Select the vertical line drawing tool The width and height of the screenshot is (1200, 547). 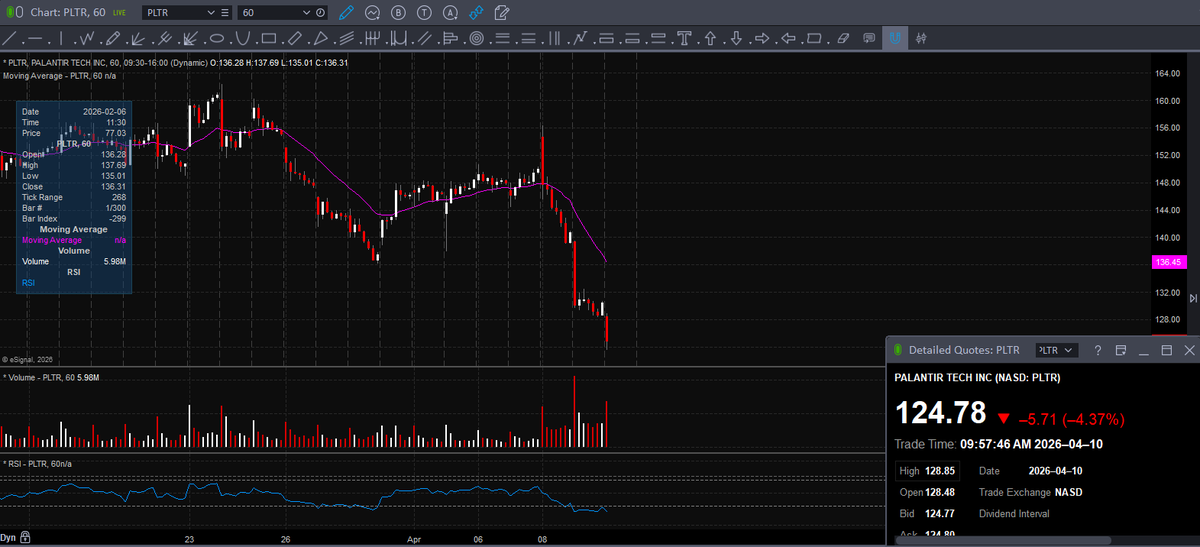(x=61, y=38)
